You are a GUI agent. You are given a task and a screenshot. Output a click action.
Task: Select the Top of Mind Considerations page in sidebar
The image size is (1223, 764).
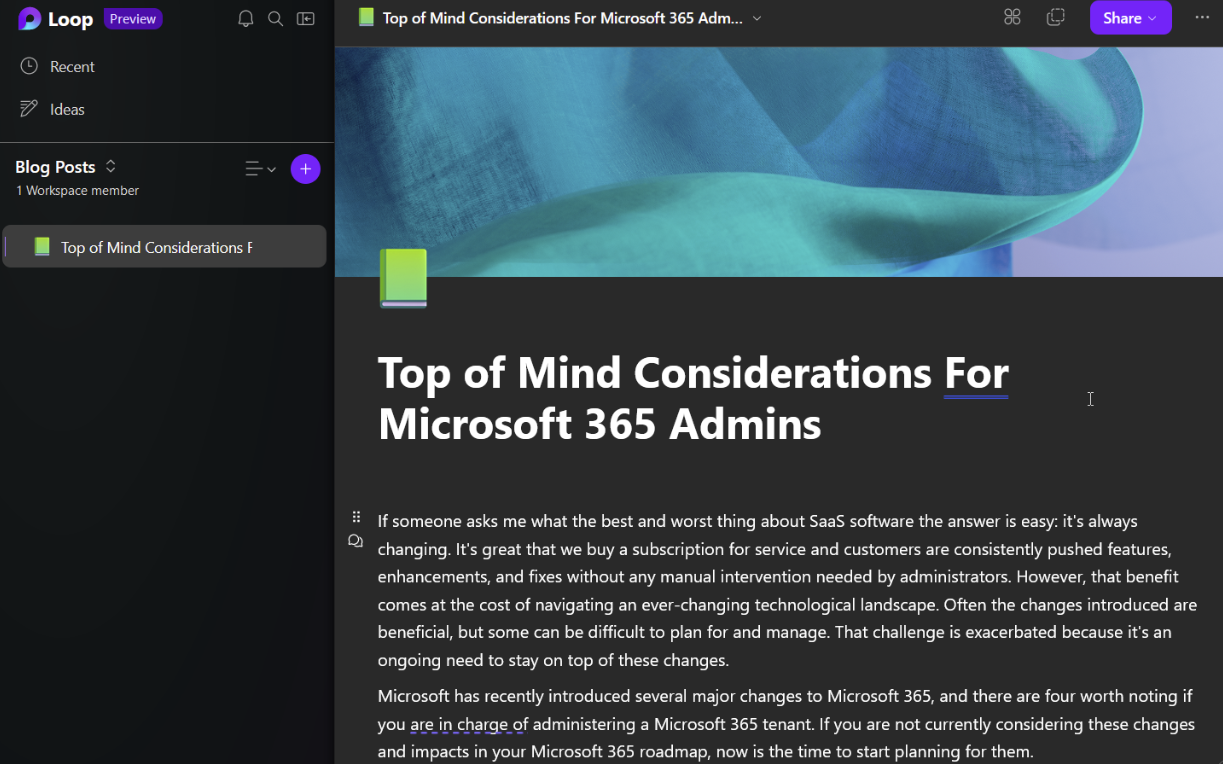pyautogui.click(x=165, y=247)
